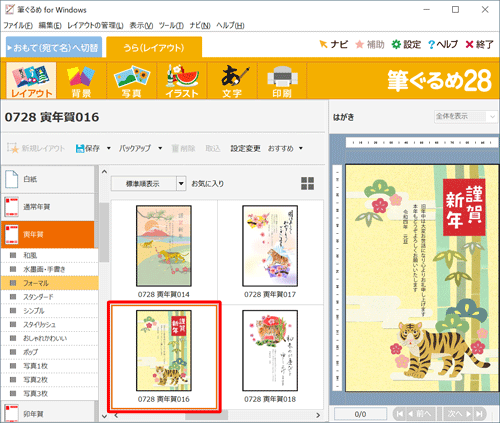Go to first page in preview
The height and width of the screenshot is (423, 500).
399,414
